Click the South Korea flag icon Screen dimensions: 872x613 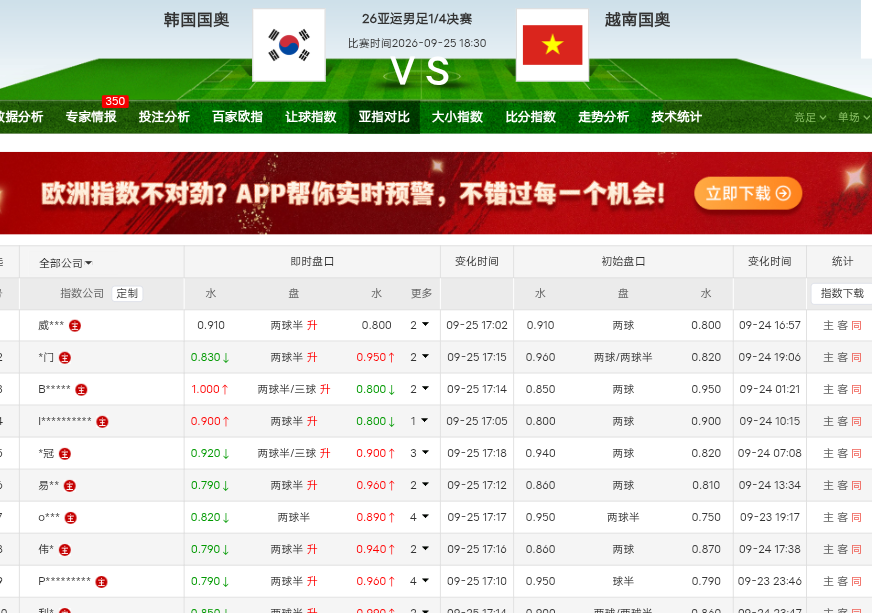pos(289,45)
